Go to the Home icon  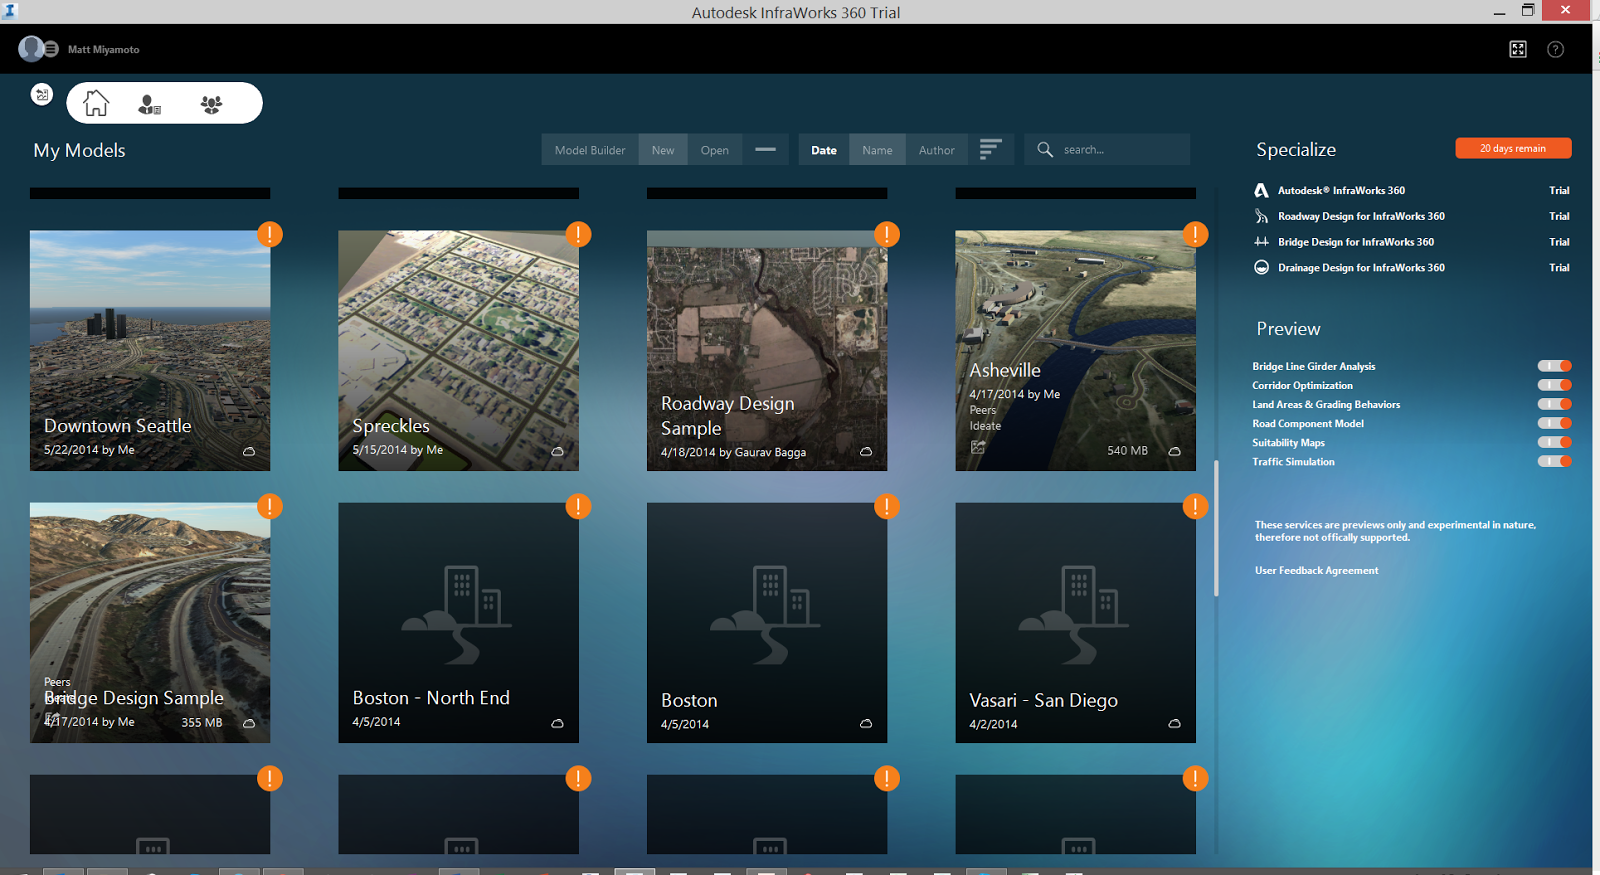click(x=96, y=103)
